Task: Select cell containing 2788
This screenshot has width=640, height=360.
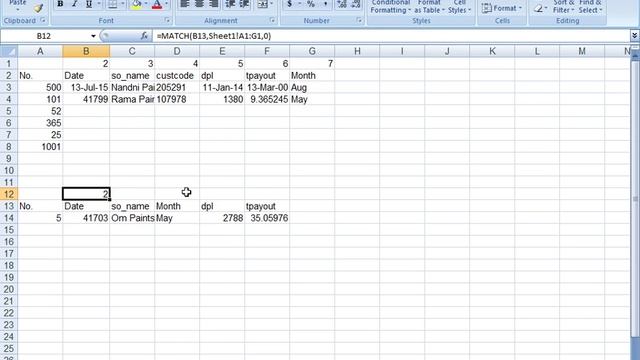Action: (222, 218)
